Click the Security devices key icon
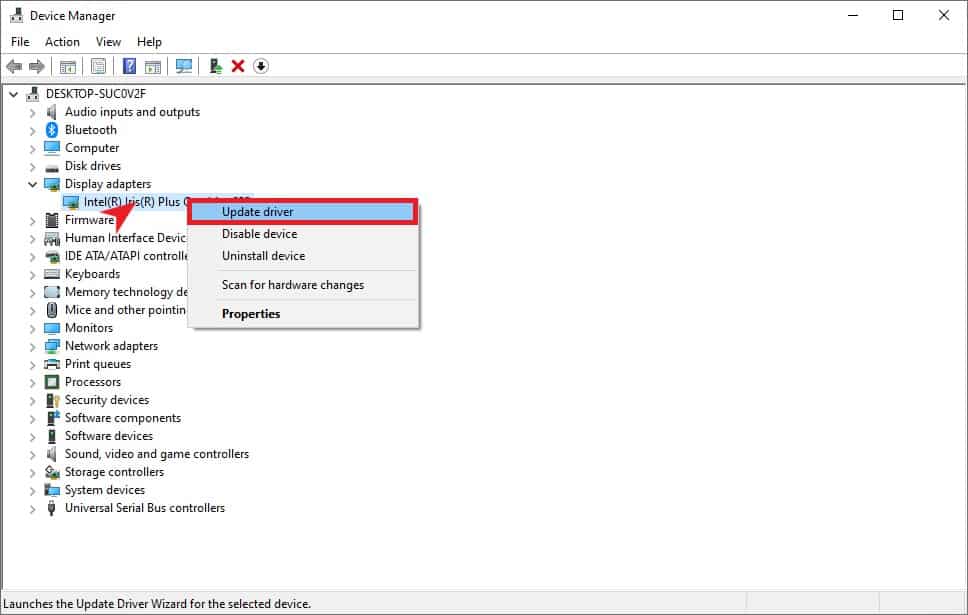This screenshot has height=615, width=968. (x=52, y=400)
